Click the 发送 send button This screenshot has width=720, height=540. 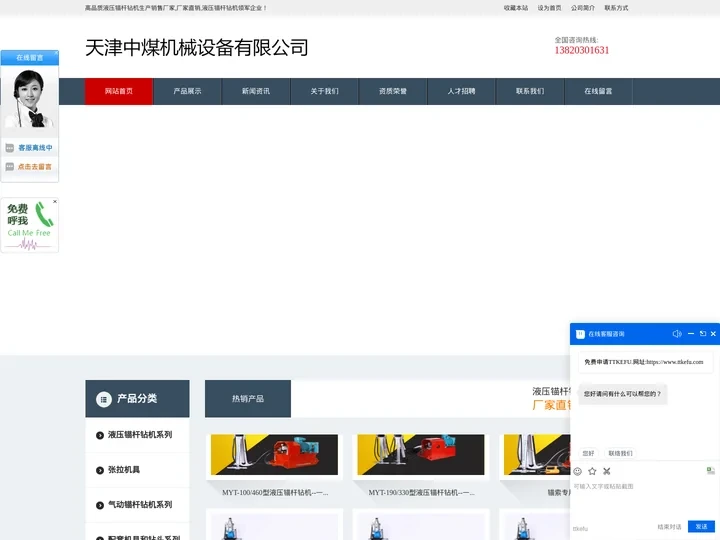pyautogui.click(x=701, y=527)
